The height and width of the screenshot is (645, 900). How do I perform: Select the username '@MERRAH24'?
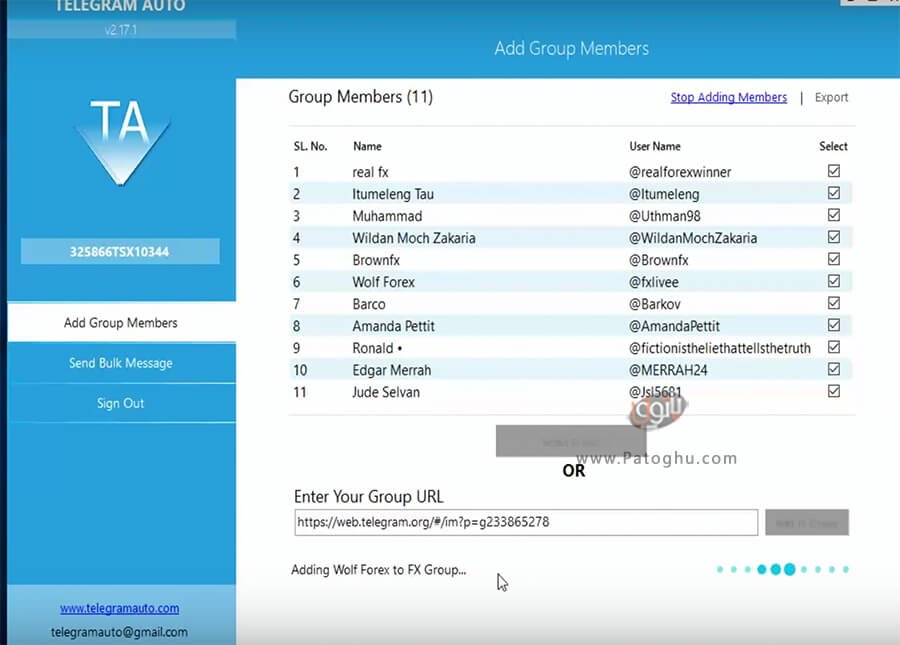coord(668,370)
